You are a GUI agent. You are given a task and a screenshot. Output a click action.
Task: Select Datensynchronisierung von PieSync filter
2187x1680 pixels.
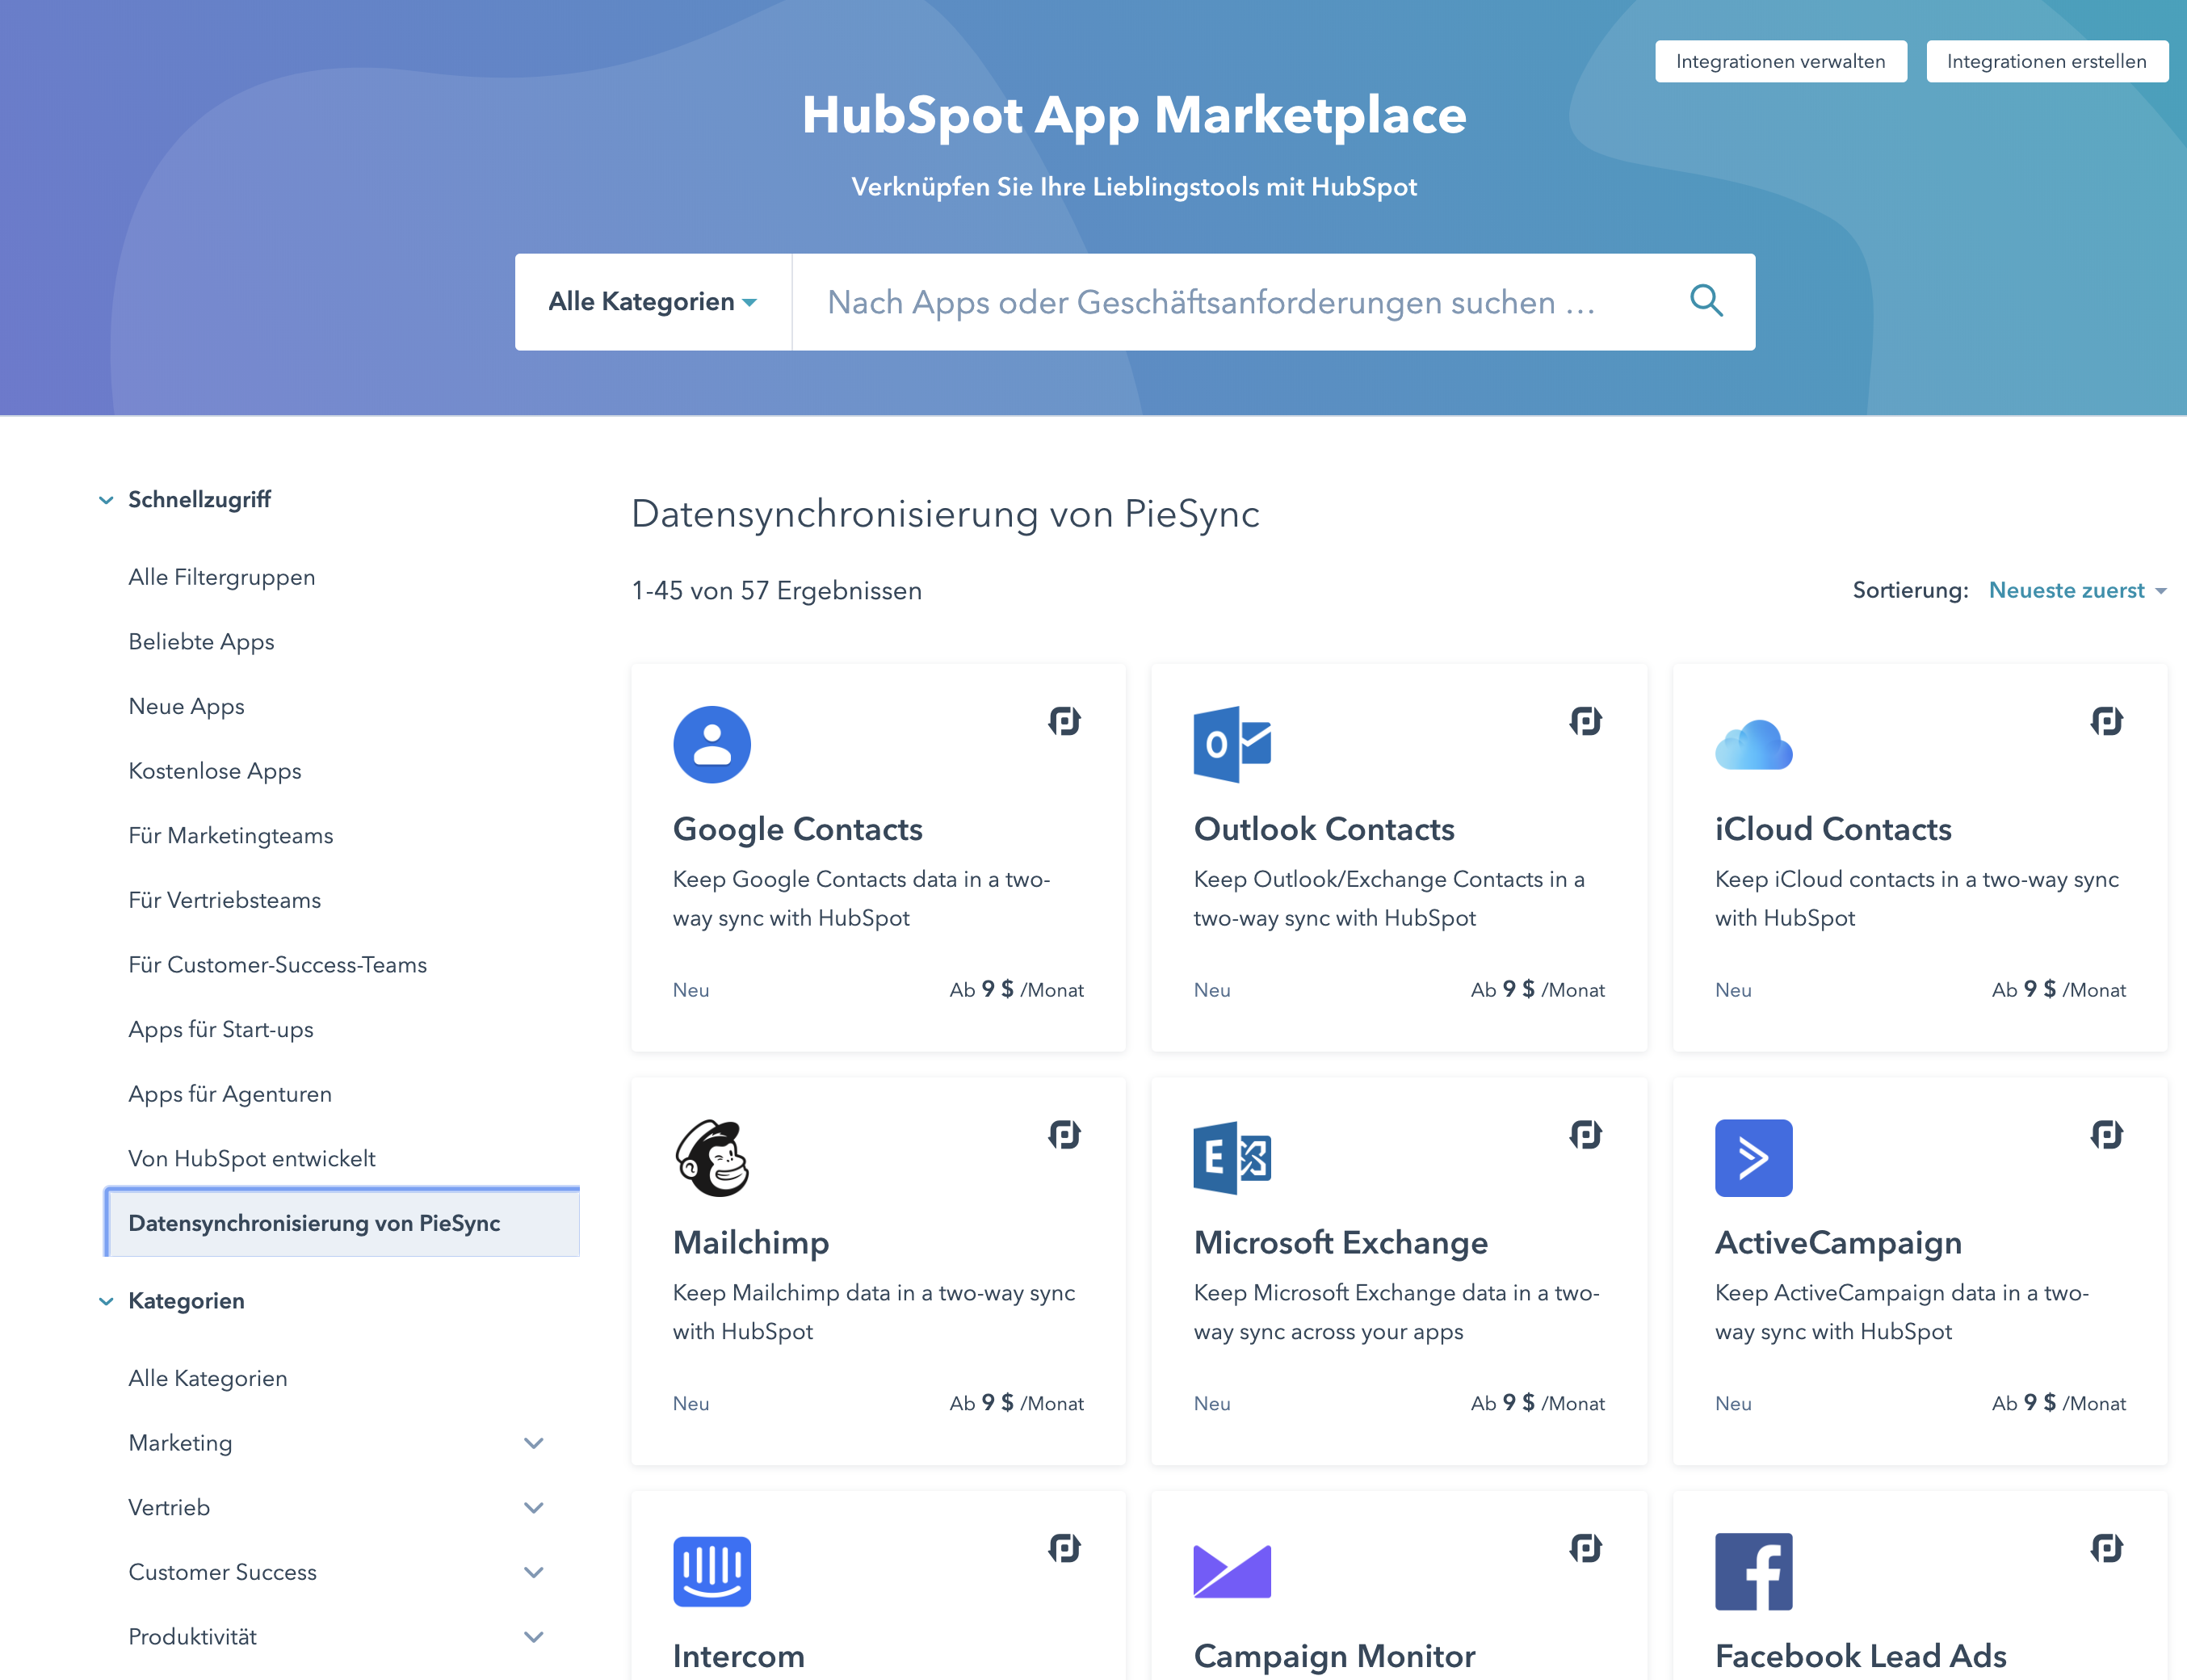click(342, 1223)
